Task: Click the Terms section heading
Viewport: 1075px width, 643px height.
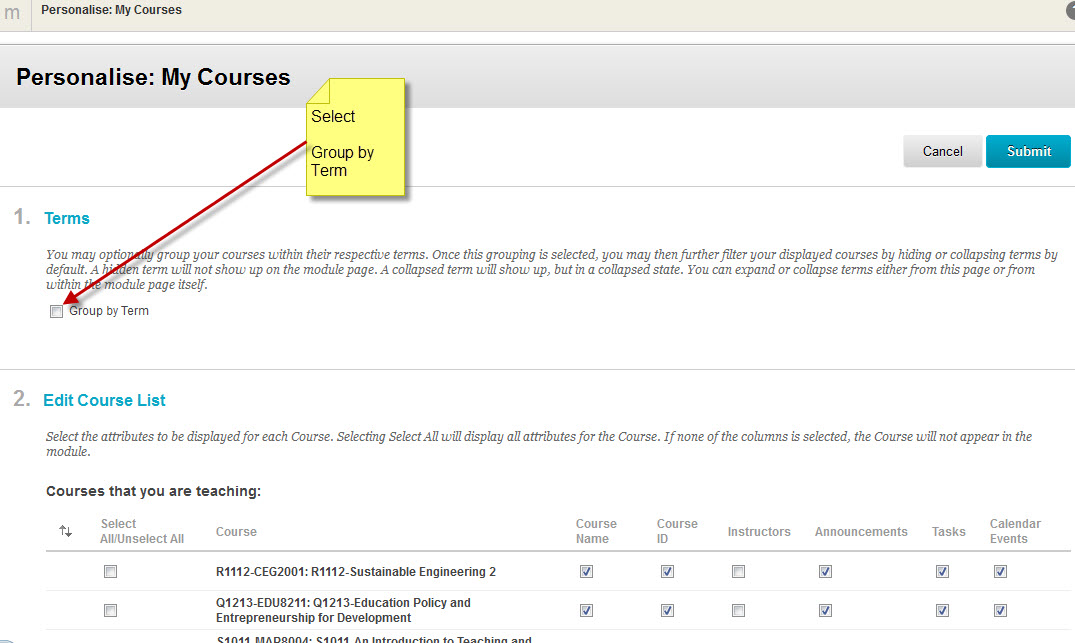Action: click(x=67, y=218)
